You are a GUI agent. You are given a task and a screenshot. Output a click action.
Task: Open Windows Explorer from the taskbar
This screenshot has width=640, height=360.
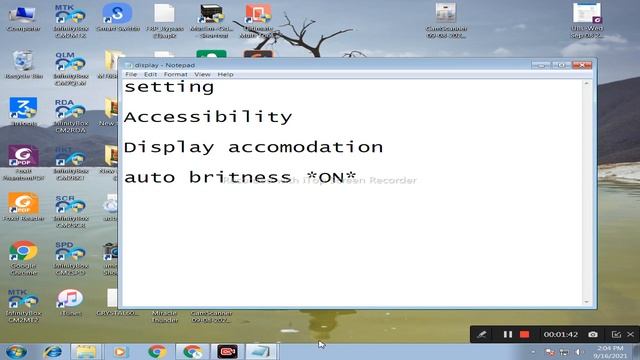coord(86,351)
